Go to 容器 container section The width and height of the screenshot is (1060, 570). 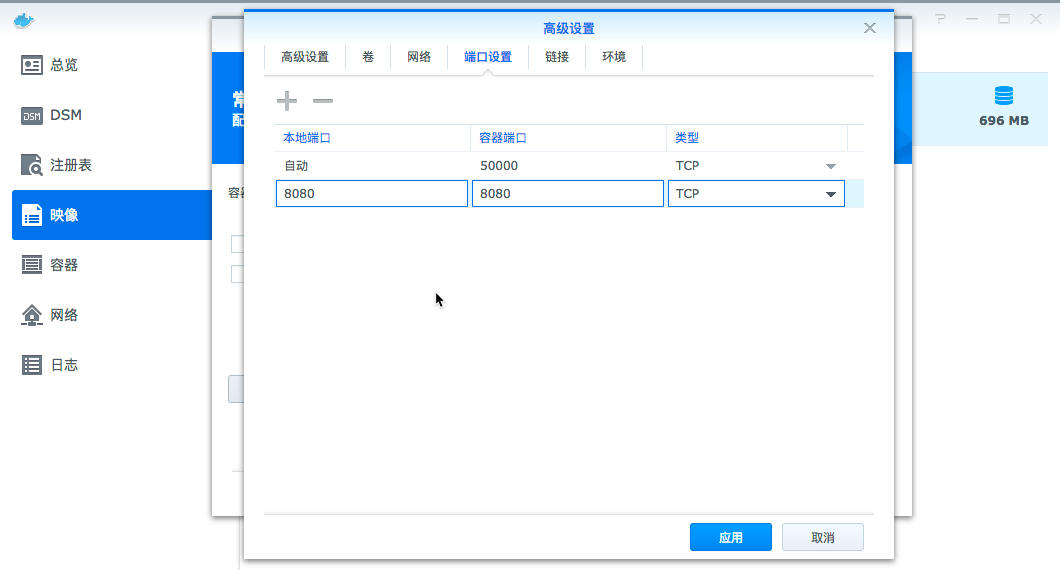(x=64, y=265)
